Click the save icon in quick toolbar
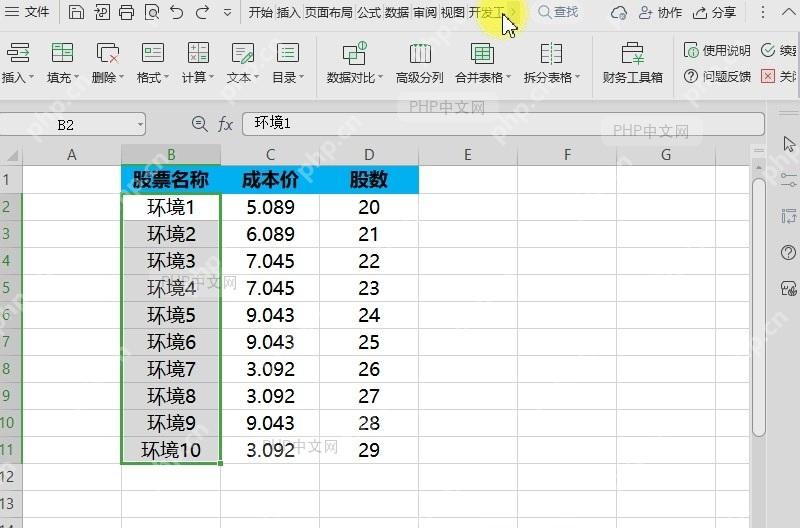This screenshot has height=528, width=800. pos(76,12)
